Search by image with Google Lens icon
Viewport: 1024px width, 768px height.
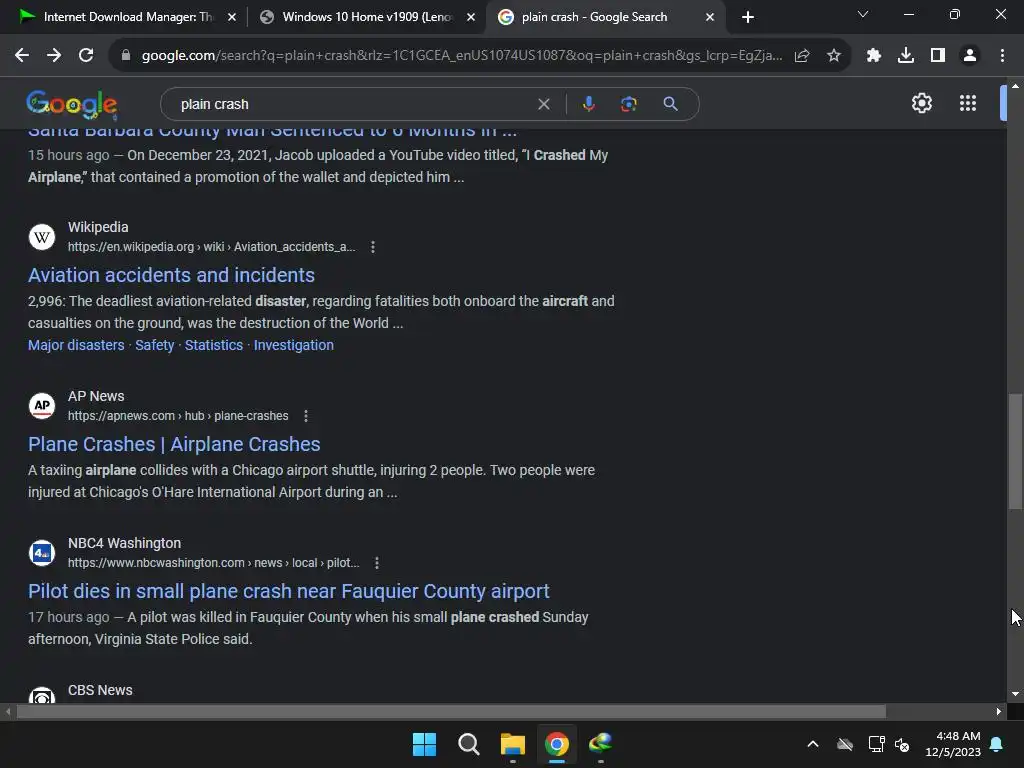pos(629,104)
